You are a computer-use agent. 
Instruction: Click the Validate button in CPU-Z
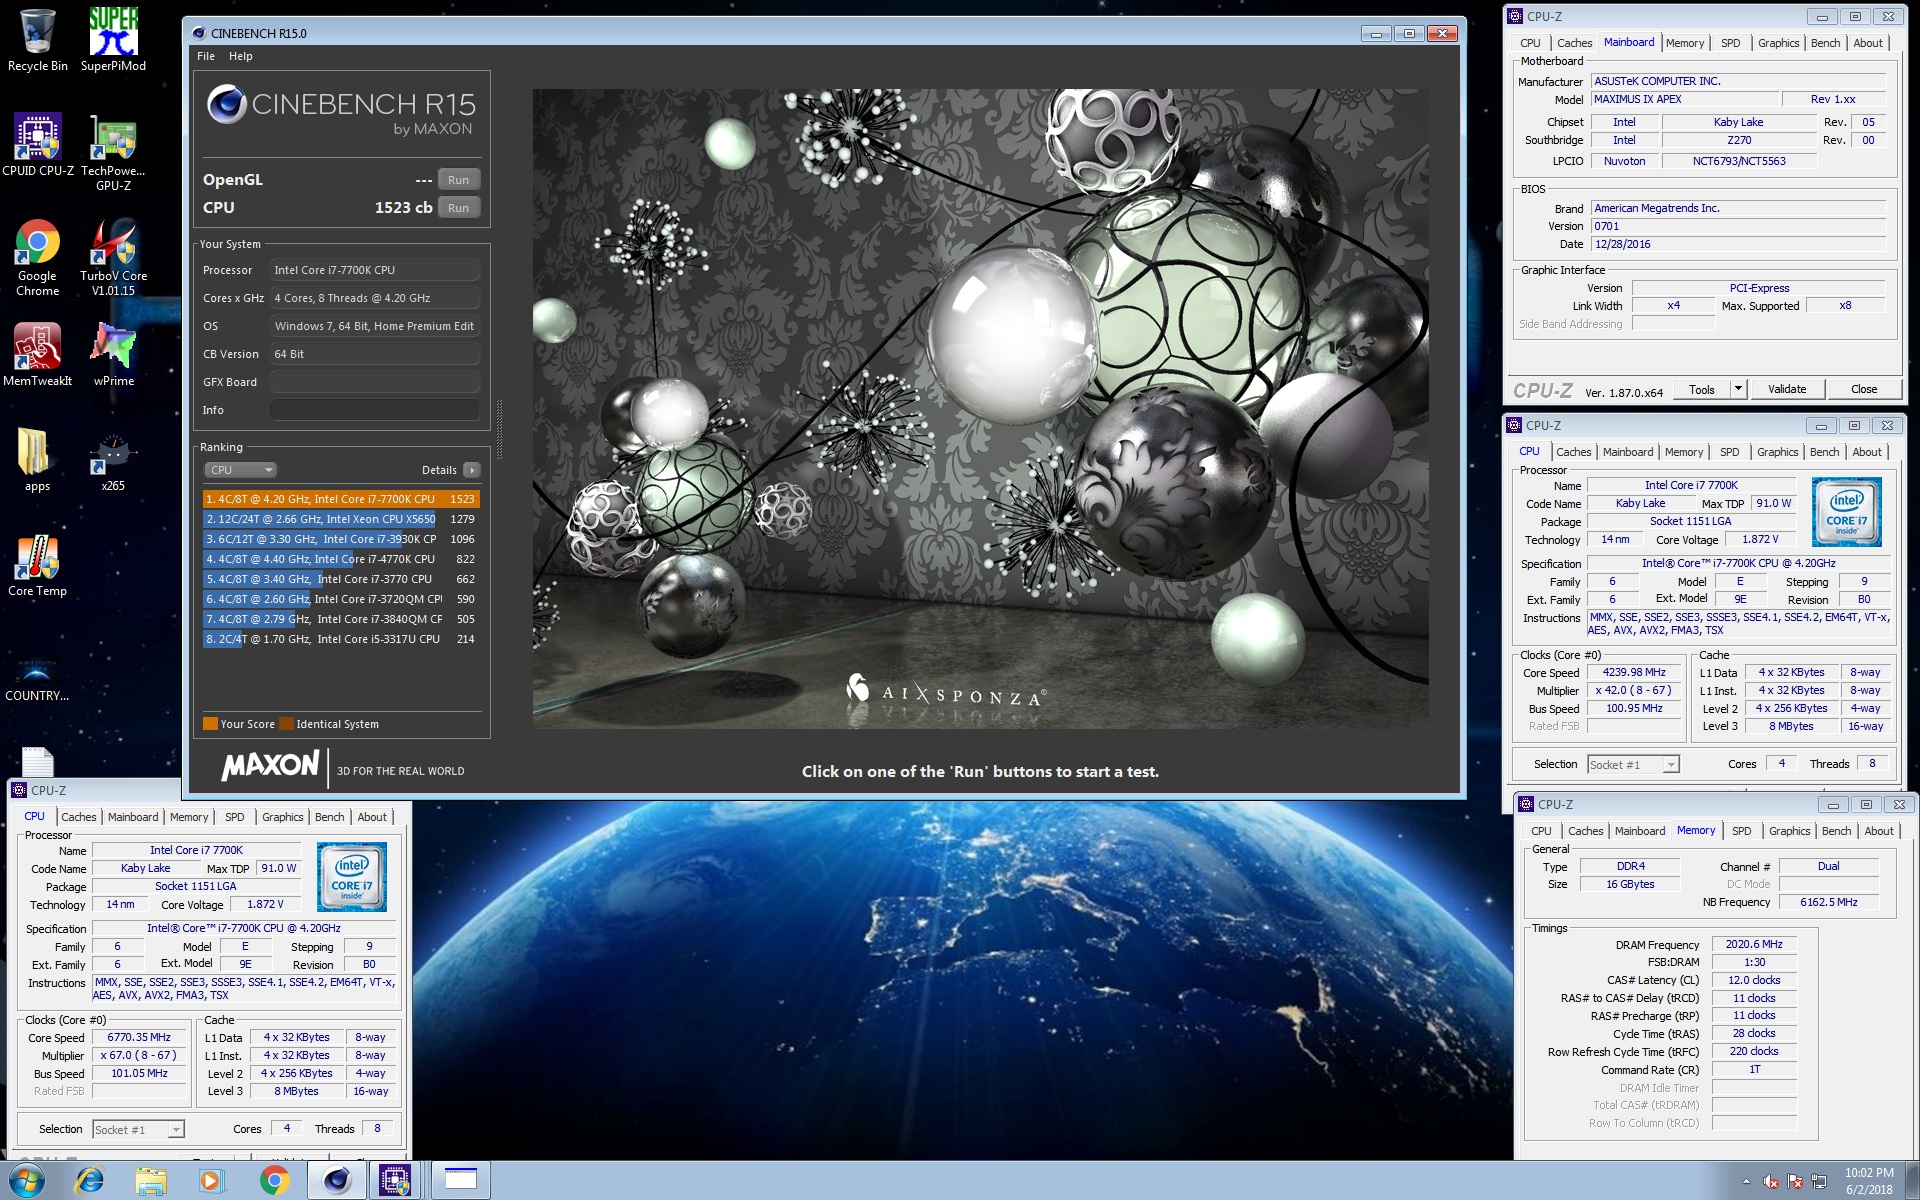pyautogui.click(x=1787, y=389)
